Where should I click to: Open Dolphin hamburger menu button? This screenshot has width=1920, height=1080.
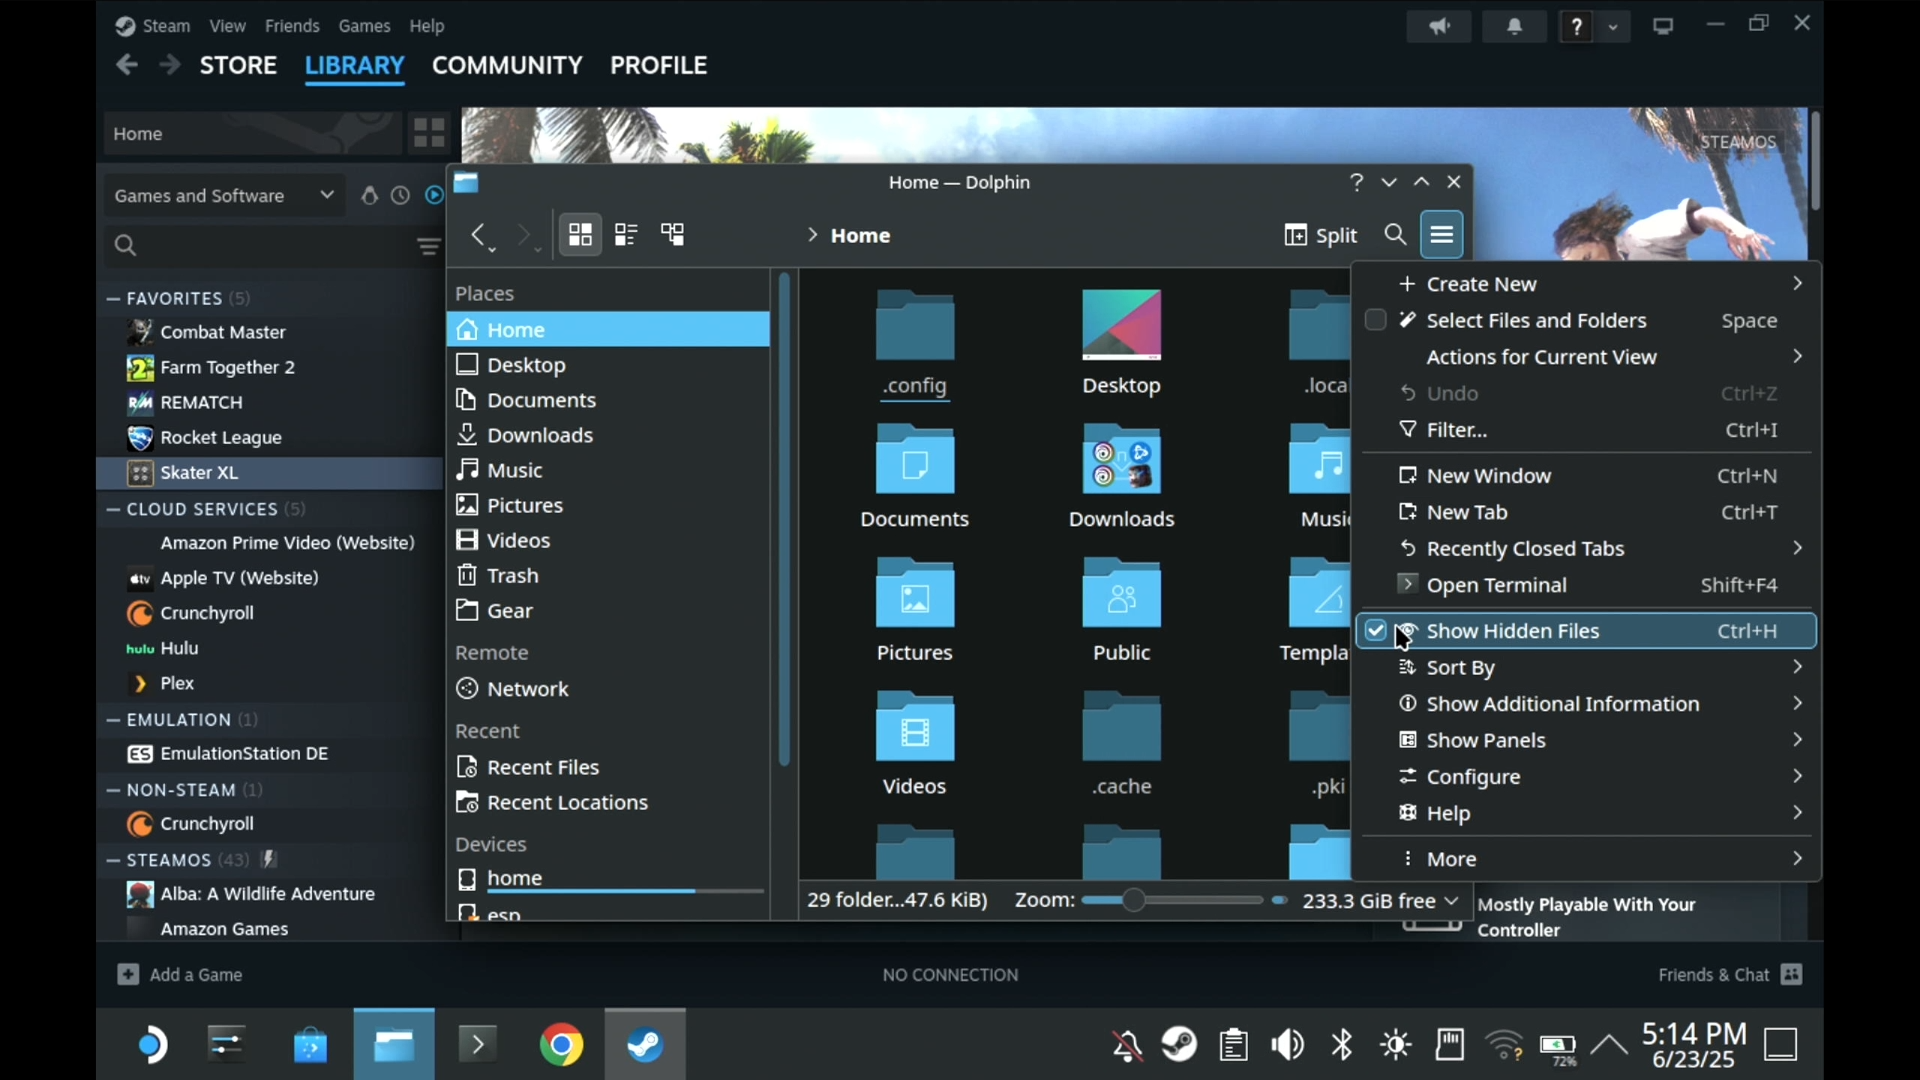[x=1441, y=235]
